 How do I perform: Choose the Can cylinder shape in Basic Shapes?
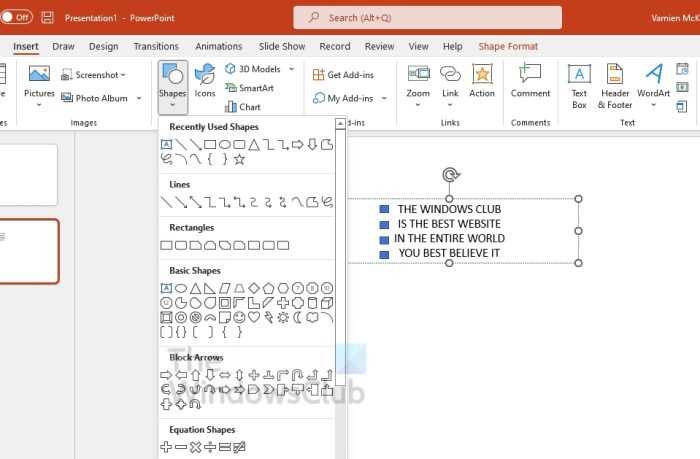(x=312, y=303)
